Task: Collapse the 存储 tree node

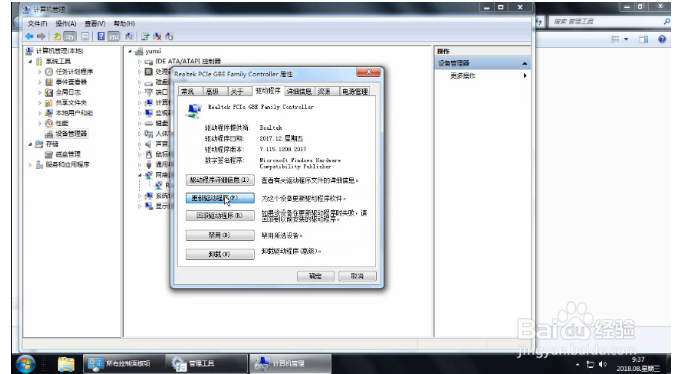Action: click(x=30, y=144)
